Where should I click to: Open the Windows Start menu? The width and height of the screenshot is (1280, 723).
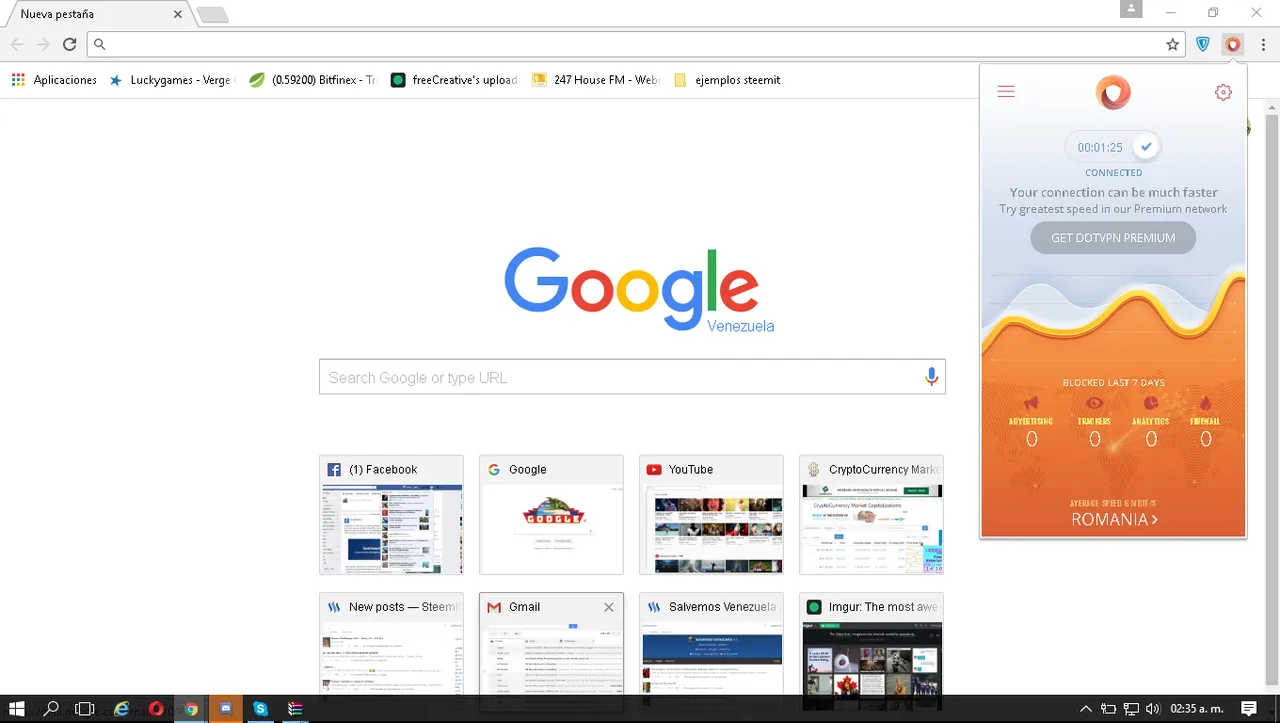pyautogui.click(x=17, y=709)
